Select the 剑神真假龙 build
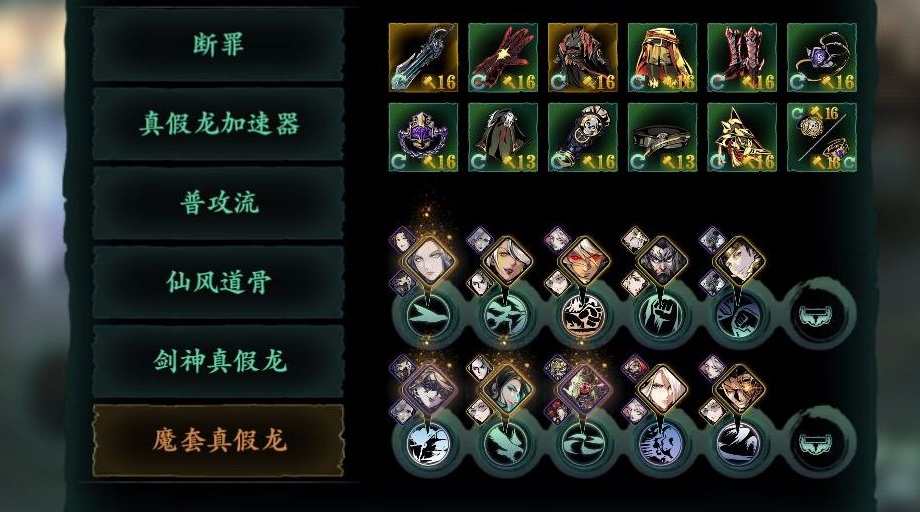The width and height of the screenshot is (920, 512). (x=218, y=361)
